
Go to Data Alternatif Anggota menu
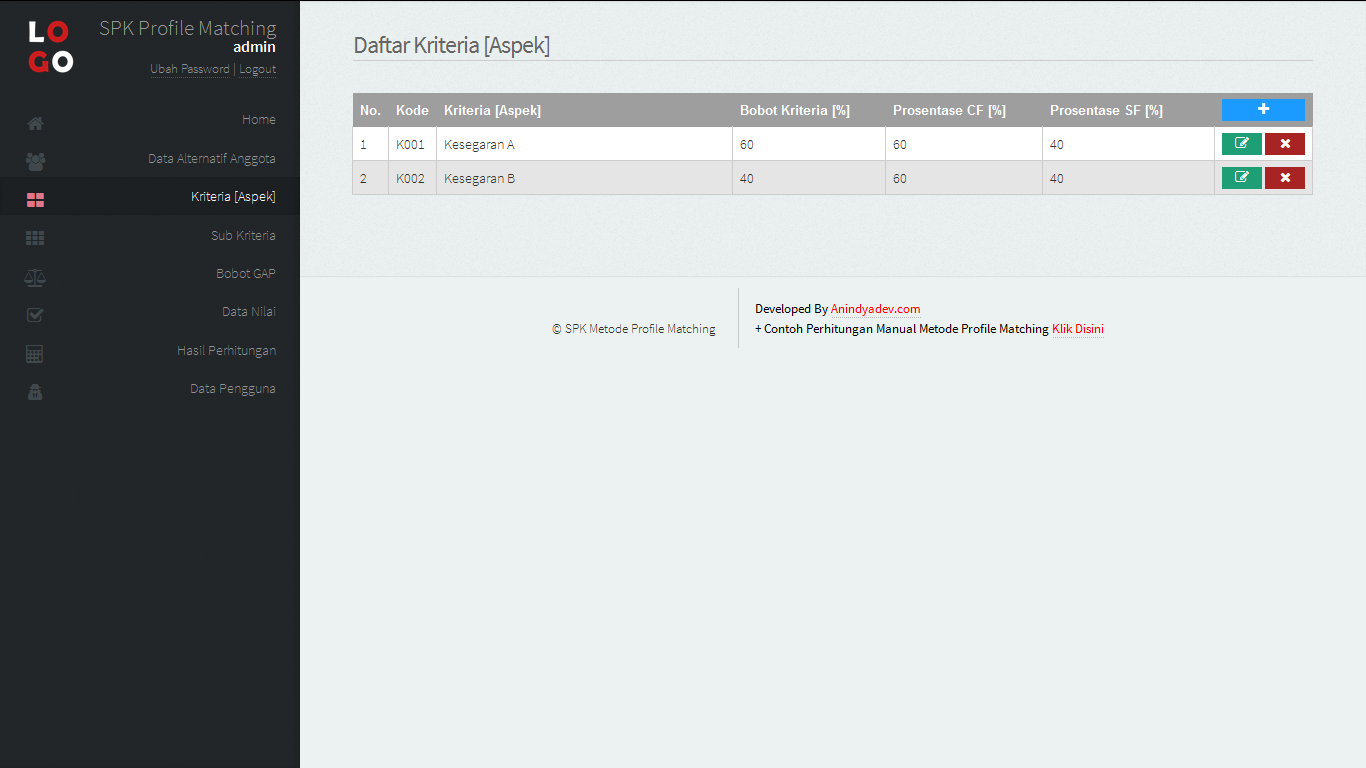point(211,159)
